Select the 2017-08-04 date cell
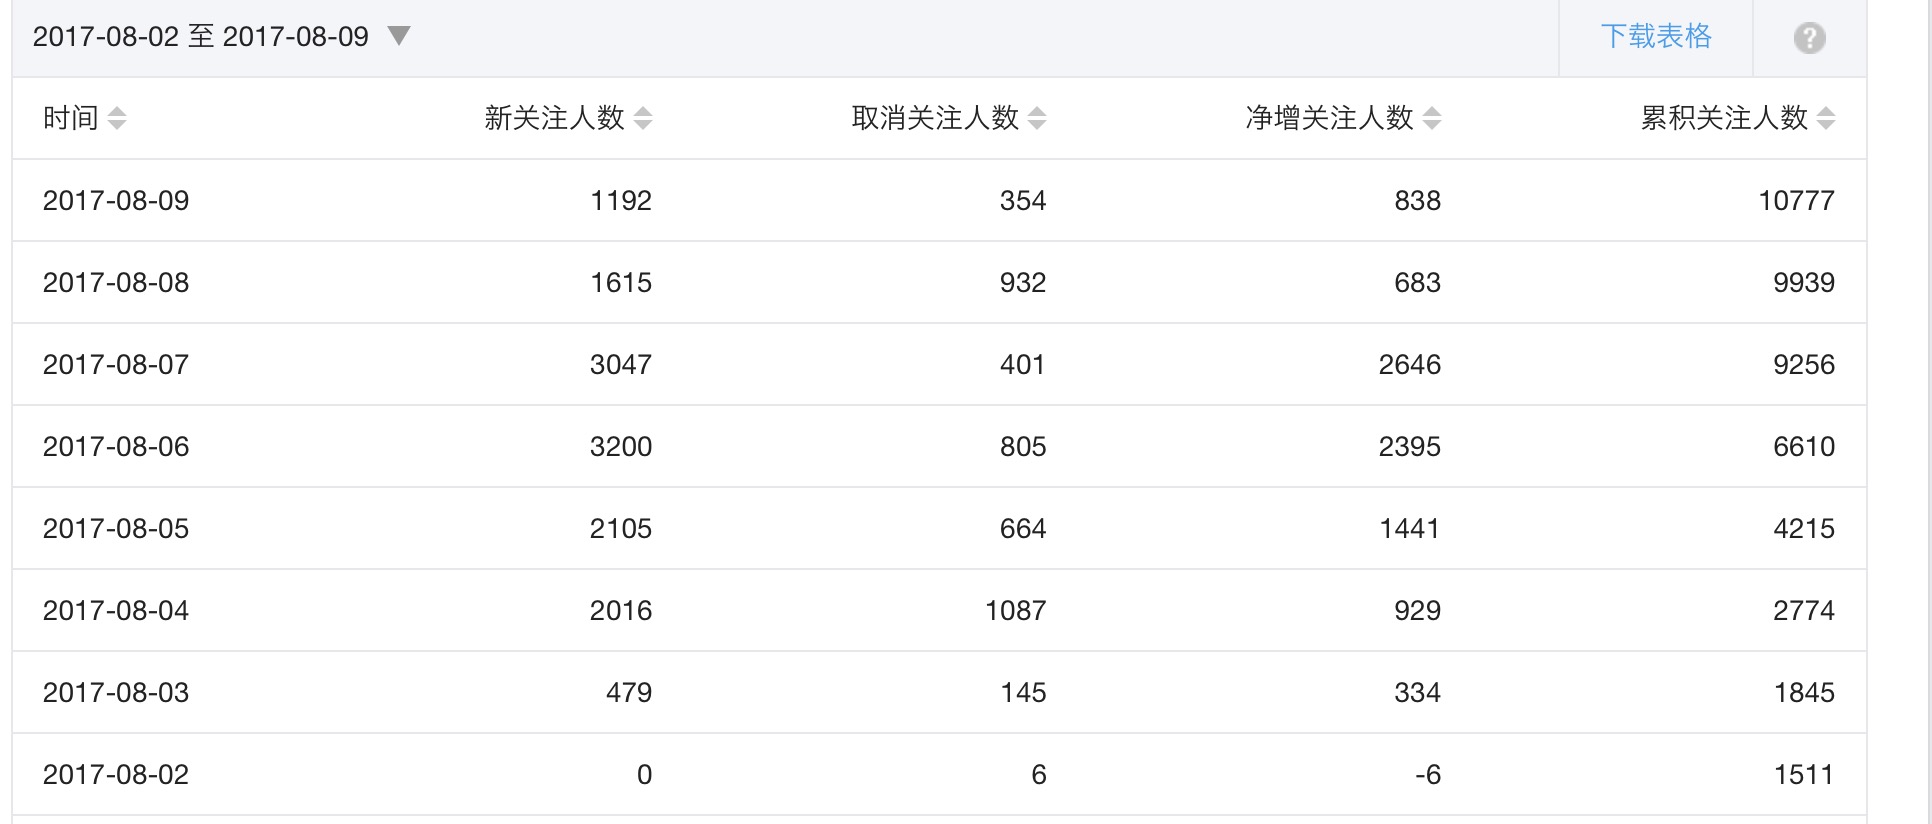Viewport: 1932px width, 824px height. (x=116, y=610)
